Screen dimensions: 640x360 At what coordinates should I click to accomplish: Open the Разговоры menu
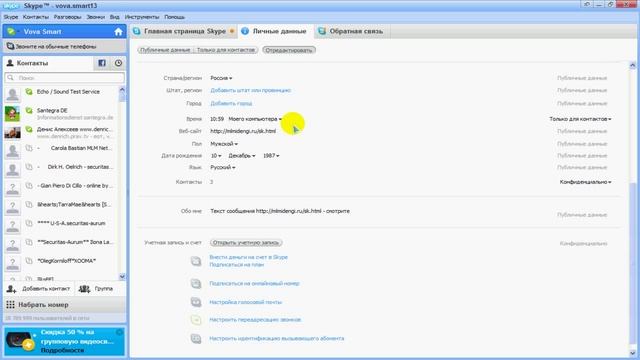68,17
